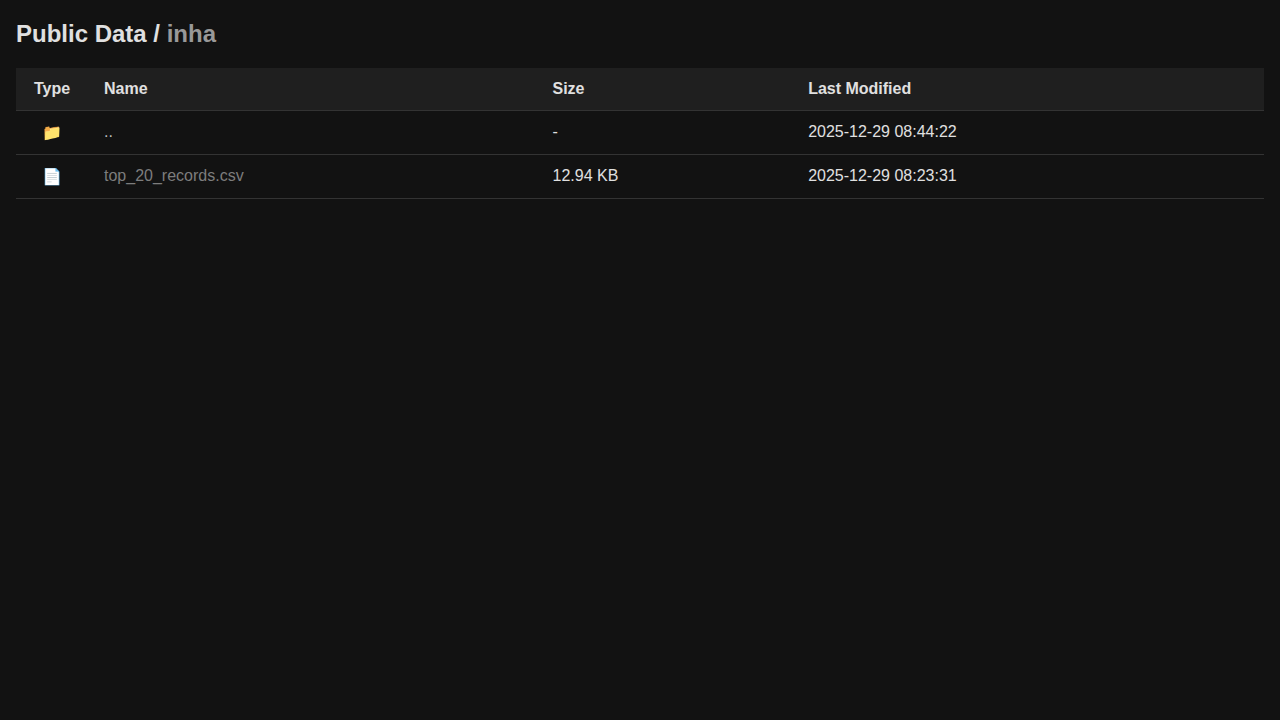Click the 08:44:22 time in parent row
This screenshot has width=1280, height=720.
(925, 132)
